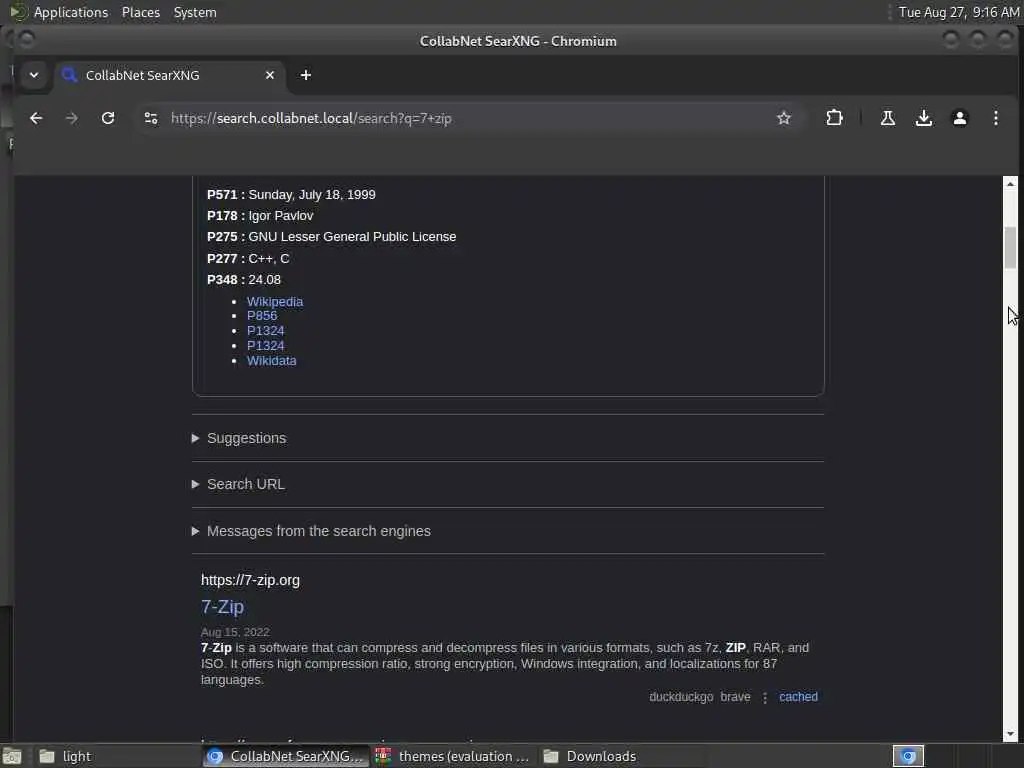Screen dimensions: 1024x768
Task: Click the Sunday, July 18, 1999 date
Action: [312, 195]
